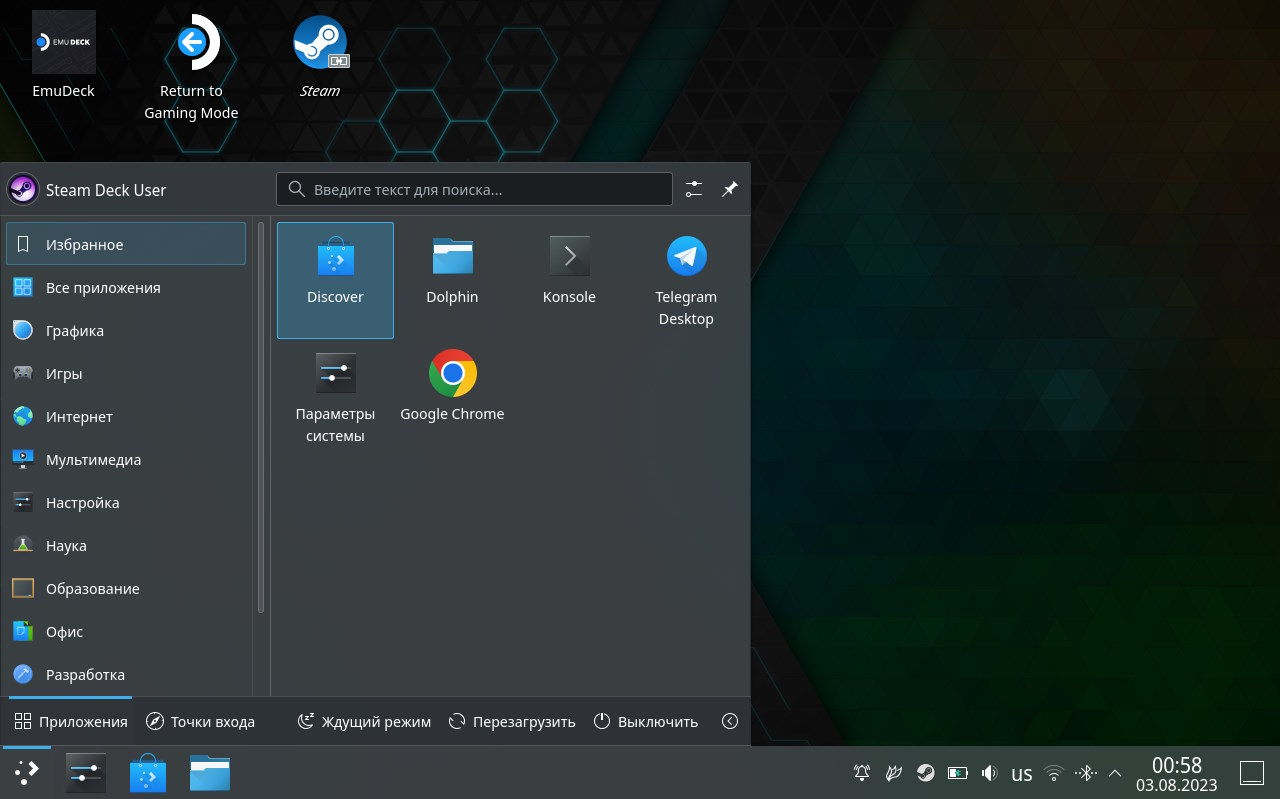This screenshot has width=1280, height=799.
Task: Open the Настройка category
Action: coord(126,502)
